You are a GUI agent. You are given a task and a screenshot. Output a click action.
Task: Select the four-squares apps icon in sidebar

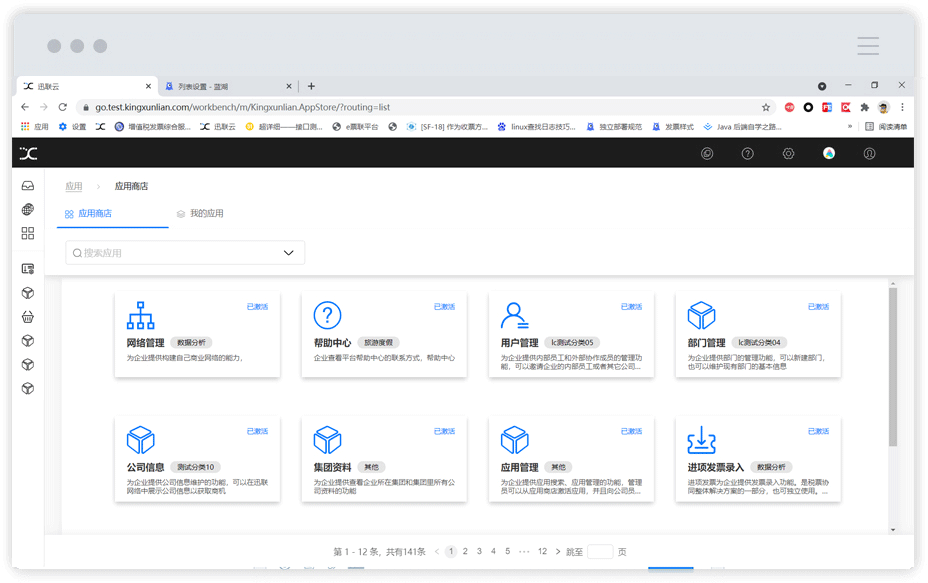tap(28, 233)
